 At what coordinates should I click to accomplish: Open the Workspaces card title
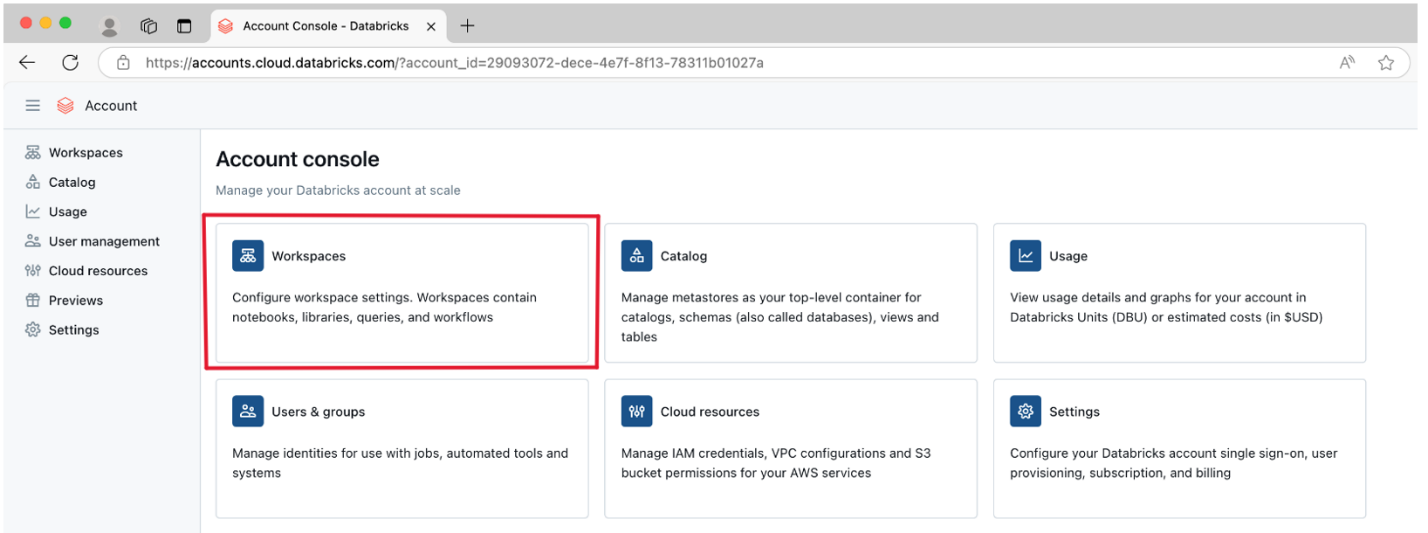(309, 256)
